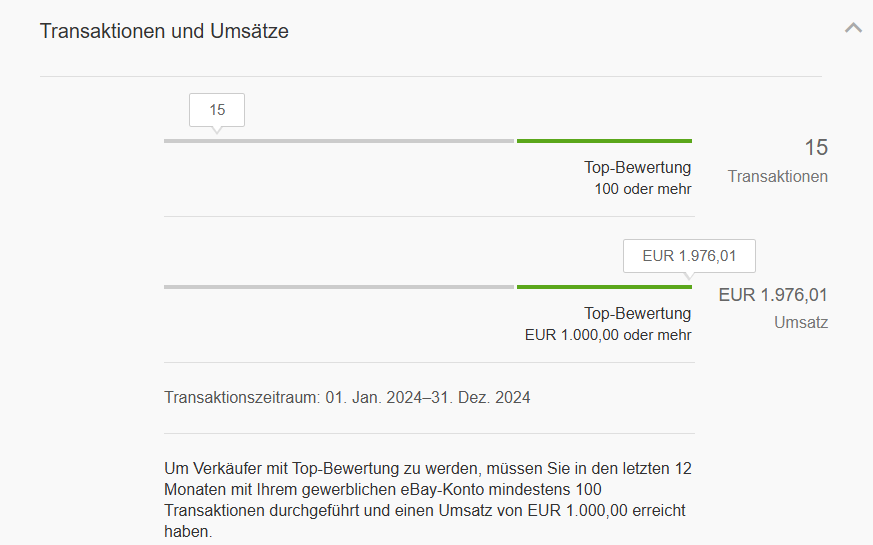Click the green segment of the Umsatz bar

tap(604, 287)
